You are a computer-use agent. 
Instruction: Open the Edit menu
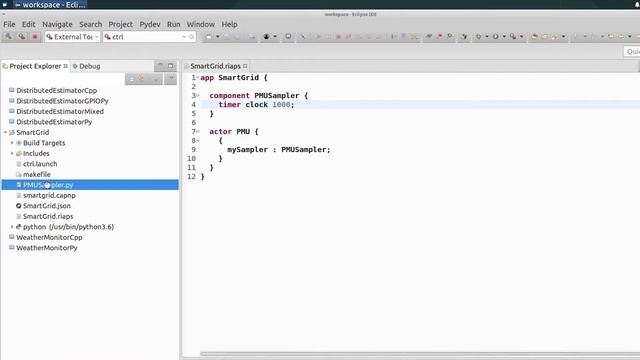pos(29,24)
